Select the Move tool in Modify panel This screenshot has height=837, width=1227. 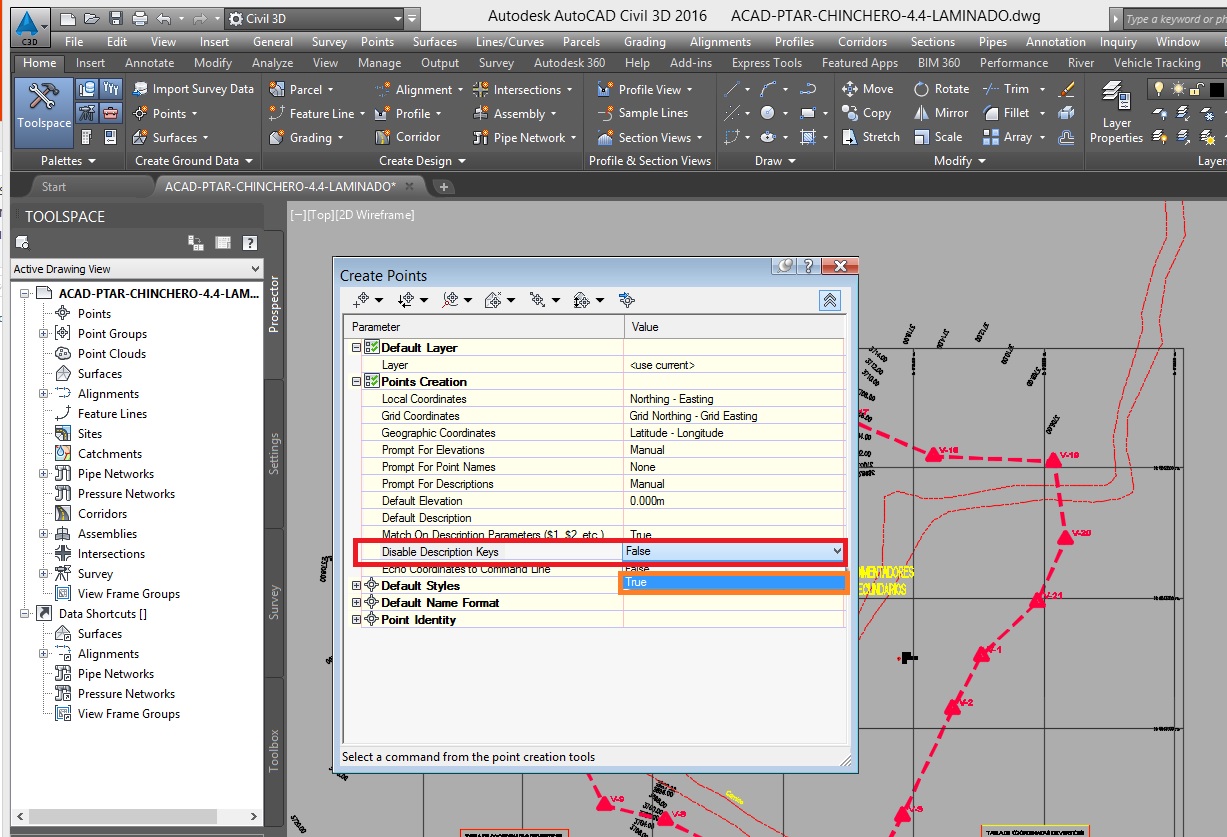(x=867, y=89)
